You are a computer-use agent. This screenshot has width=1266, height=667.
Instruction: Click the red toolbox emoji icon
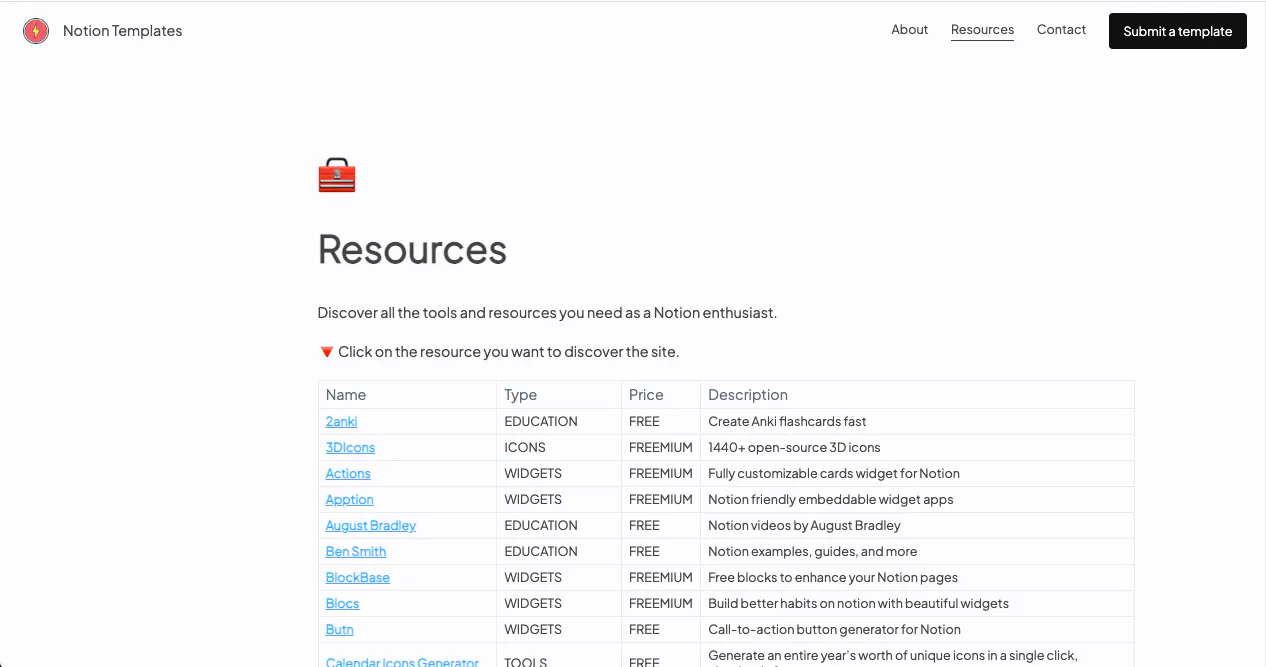tap(337, 175)
